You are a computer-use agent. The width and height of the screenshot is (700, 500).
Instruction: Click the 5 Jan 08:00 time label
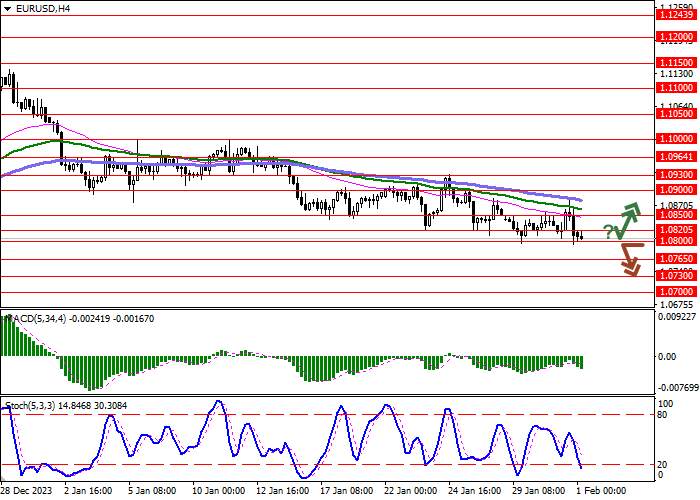[x=153, y=491]
